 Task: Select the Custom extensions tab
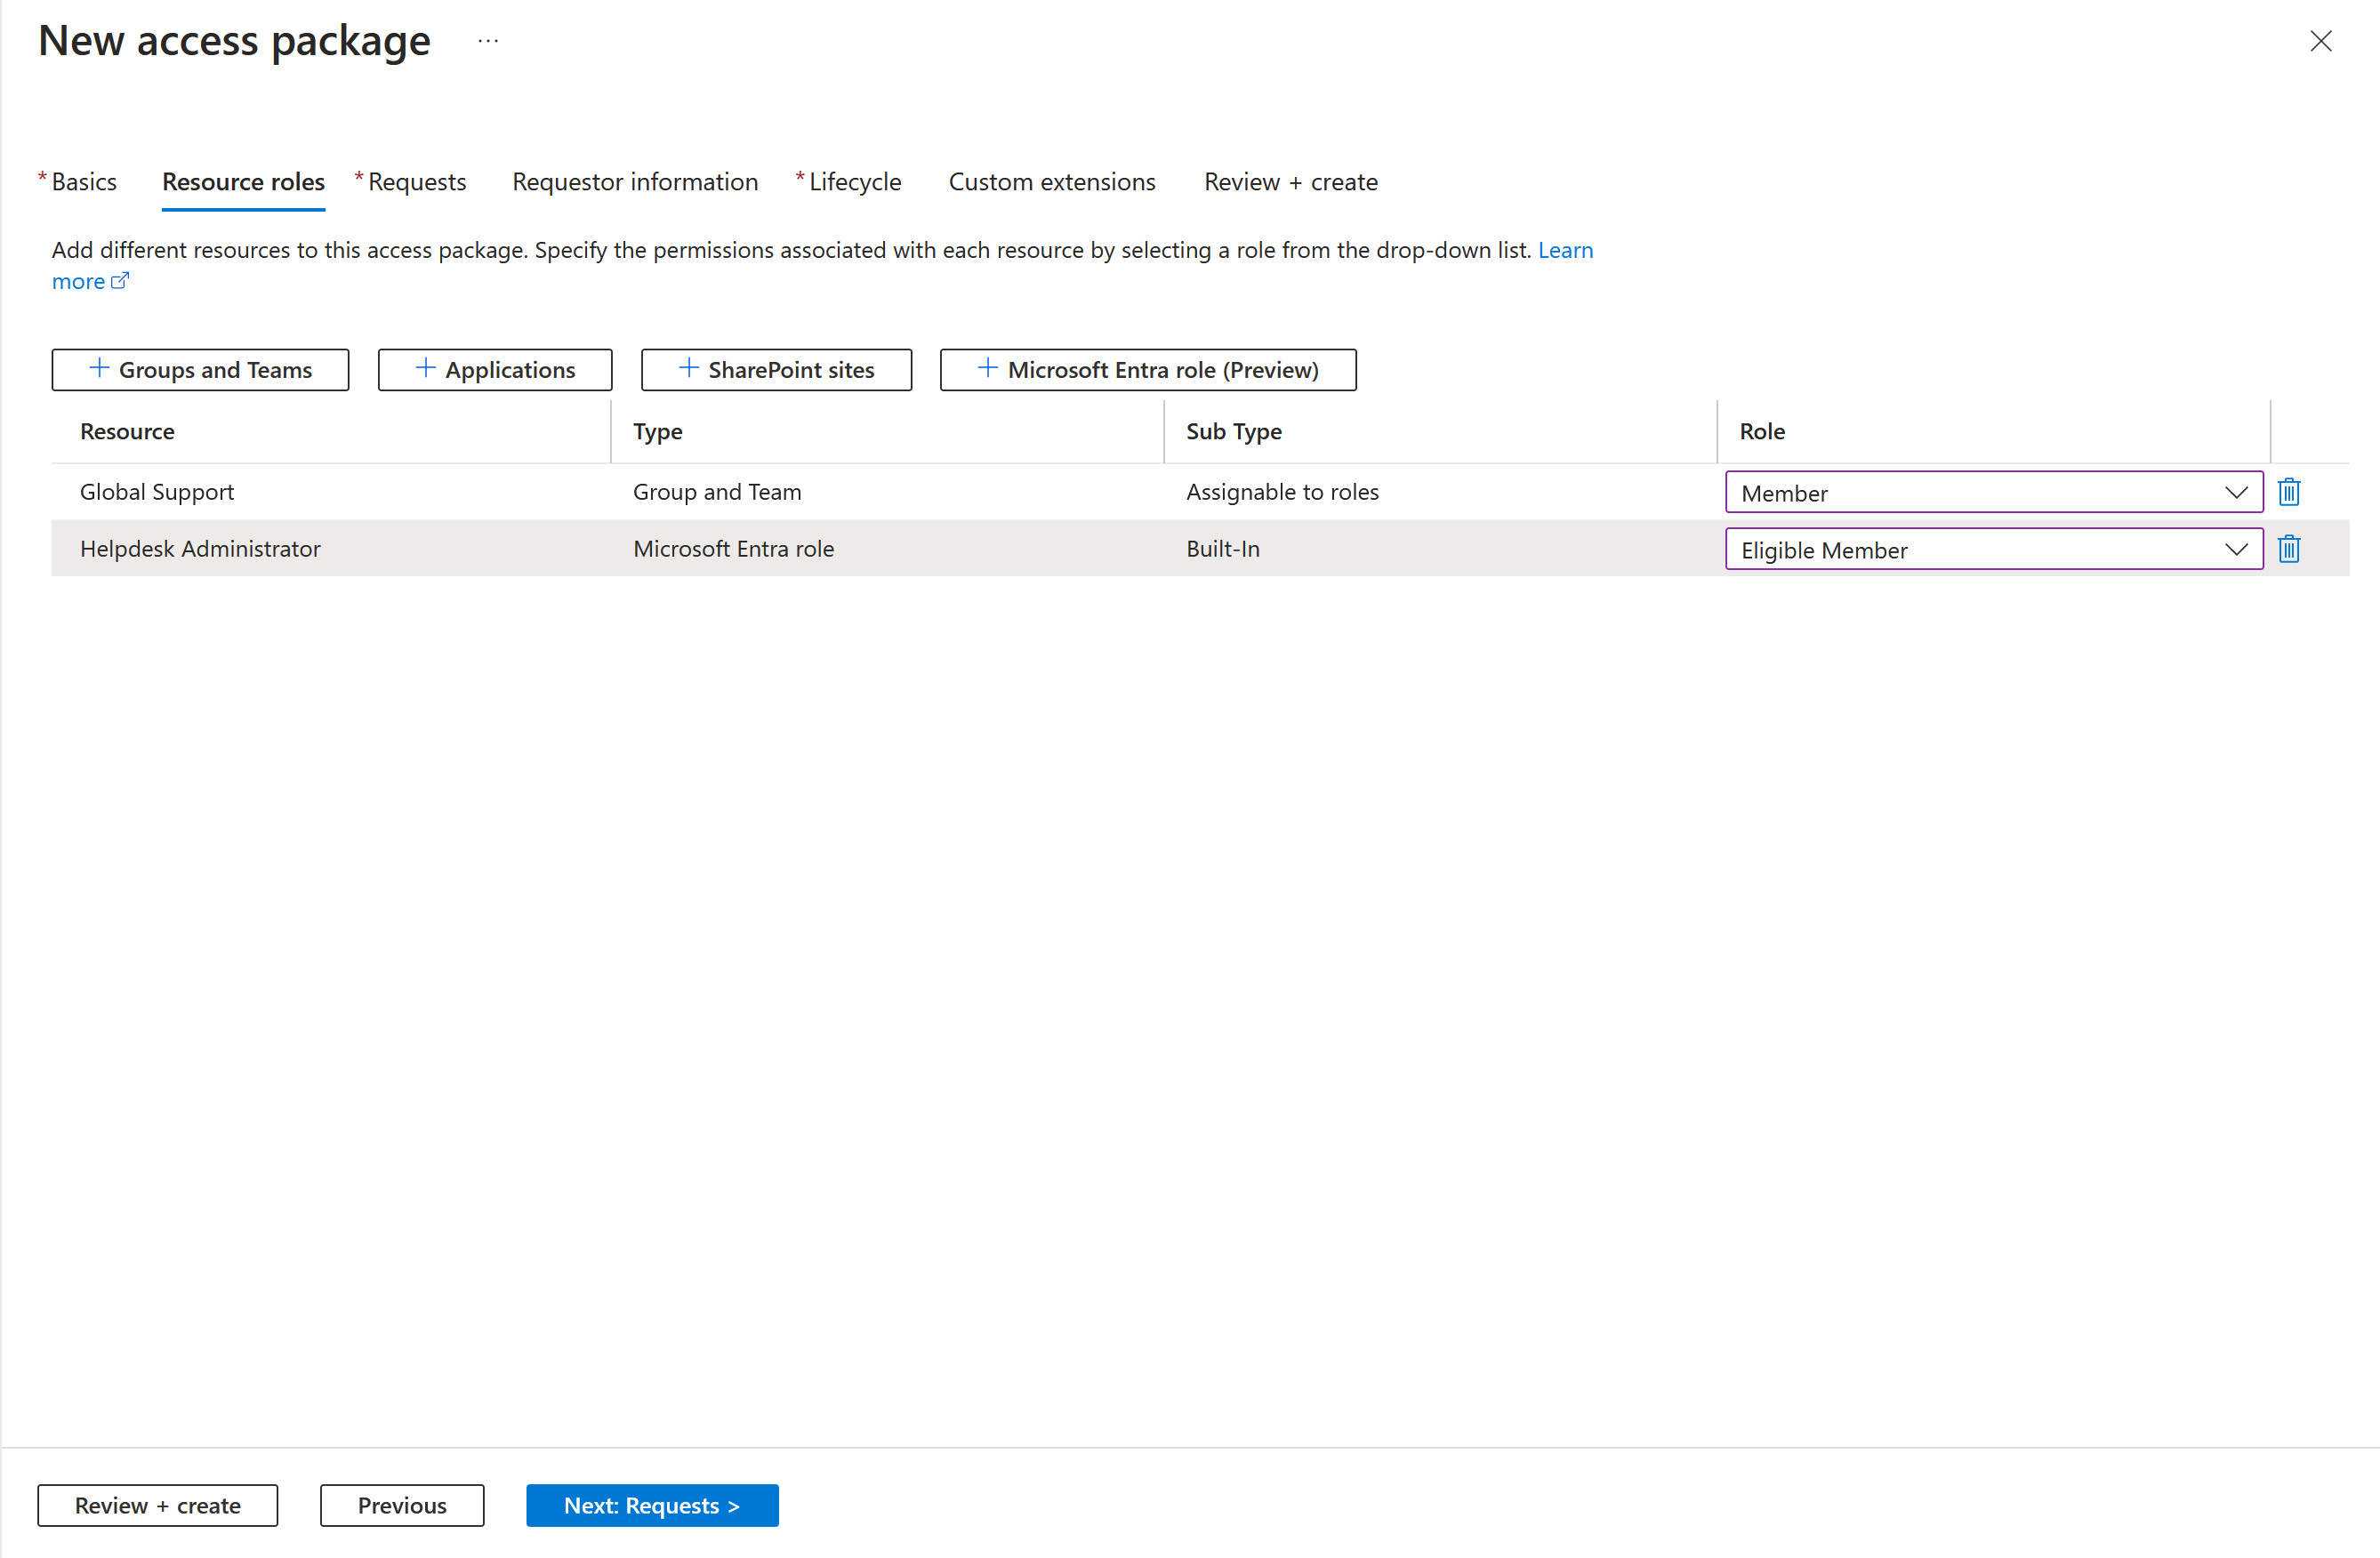tap(1054, 181)
